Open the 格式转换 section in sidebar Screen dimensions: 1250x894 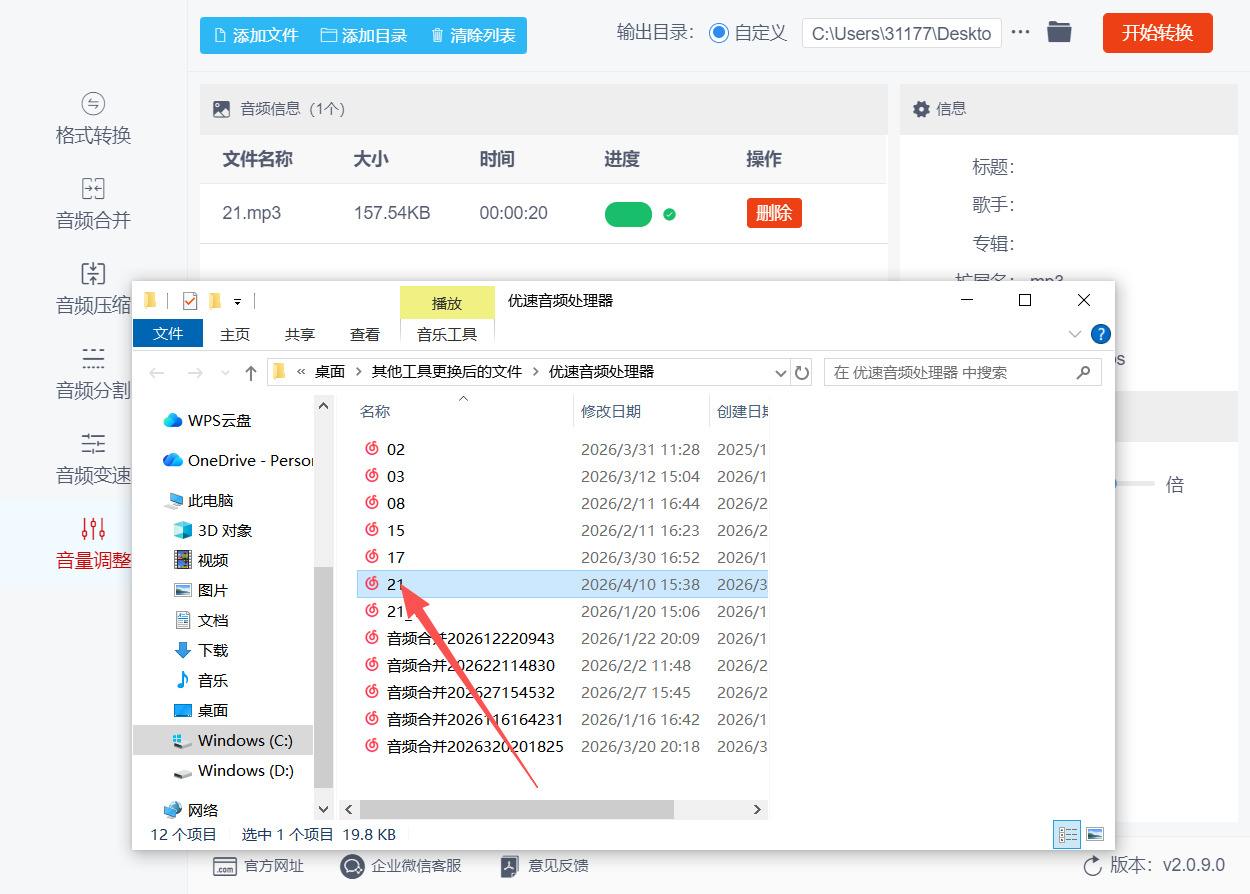point(93,119)
